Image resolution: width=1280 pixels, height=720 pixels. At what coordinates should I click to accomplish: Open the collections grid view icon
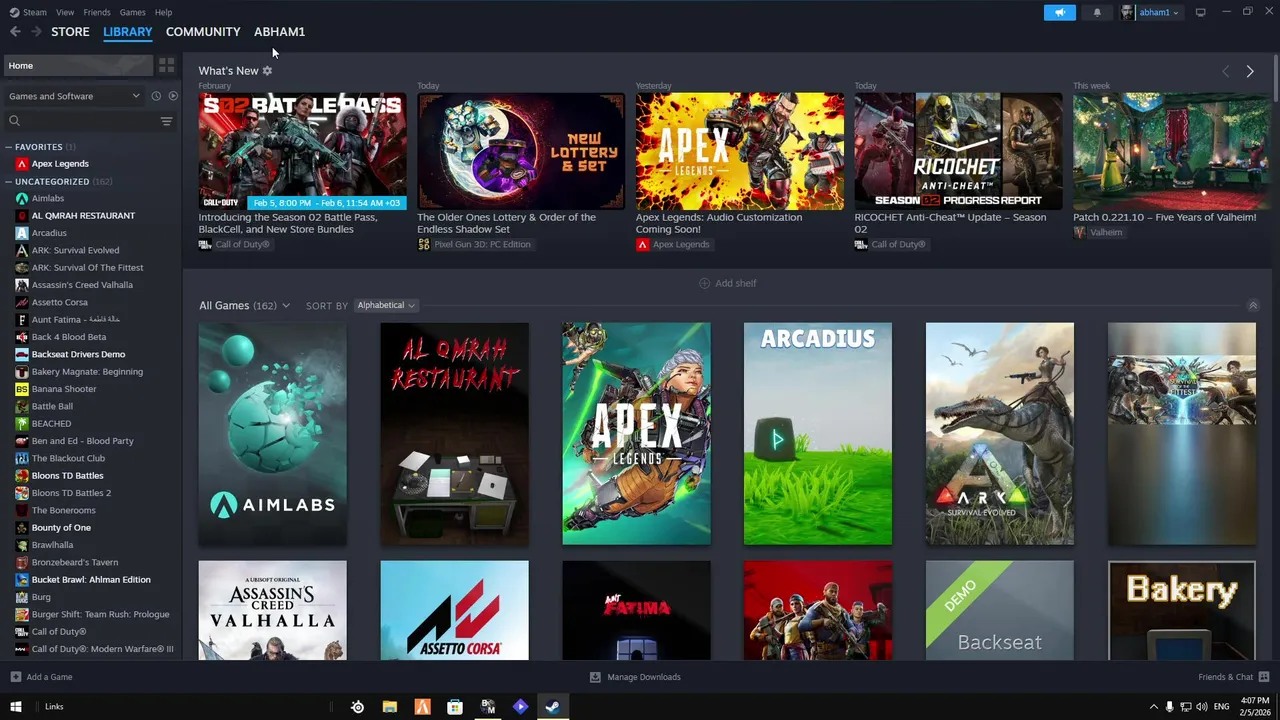click(x=166, y=65)
